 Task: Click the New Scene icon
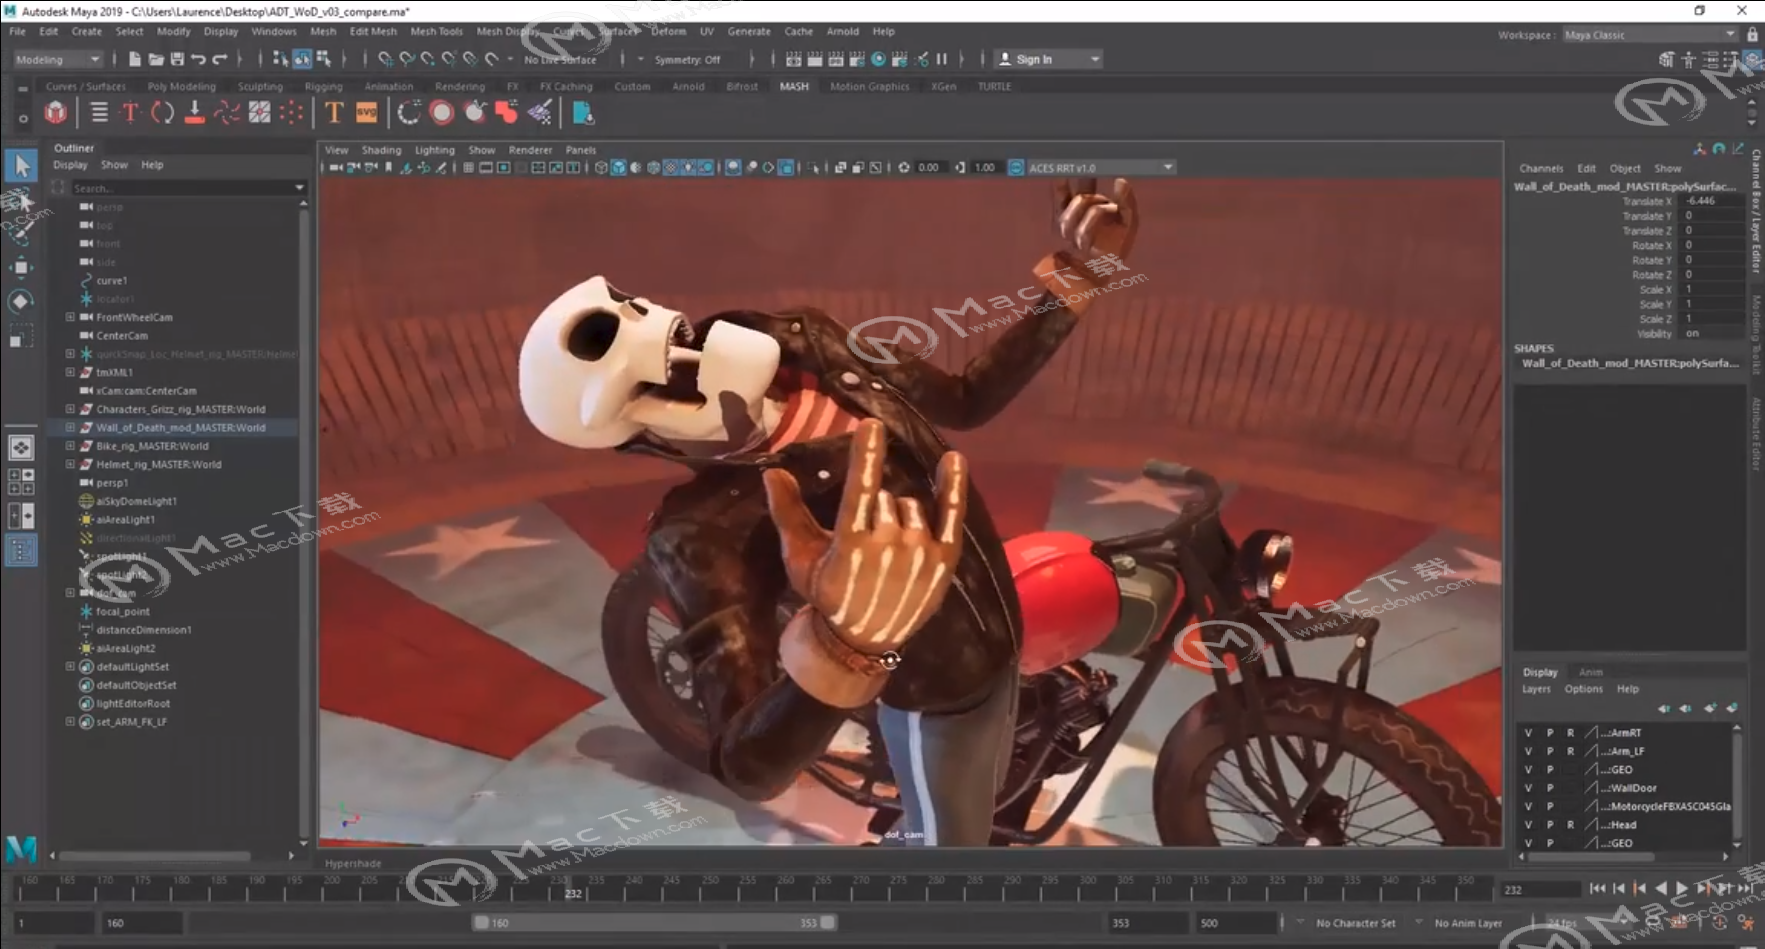pyautogui.click(x=135, y=59)
